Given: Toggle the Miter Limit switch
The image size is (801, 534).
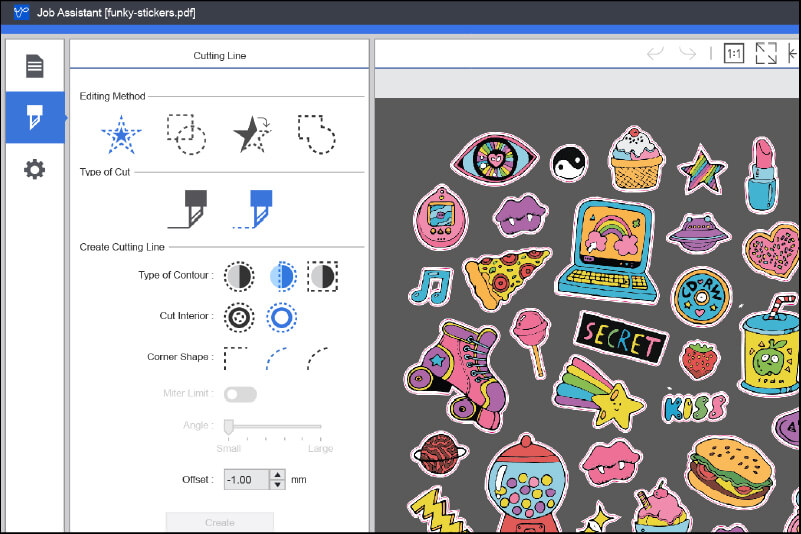Looking at the screenshot, I should [240, 394].
